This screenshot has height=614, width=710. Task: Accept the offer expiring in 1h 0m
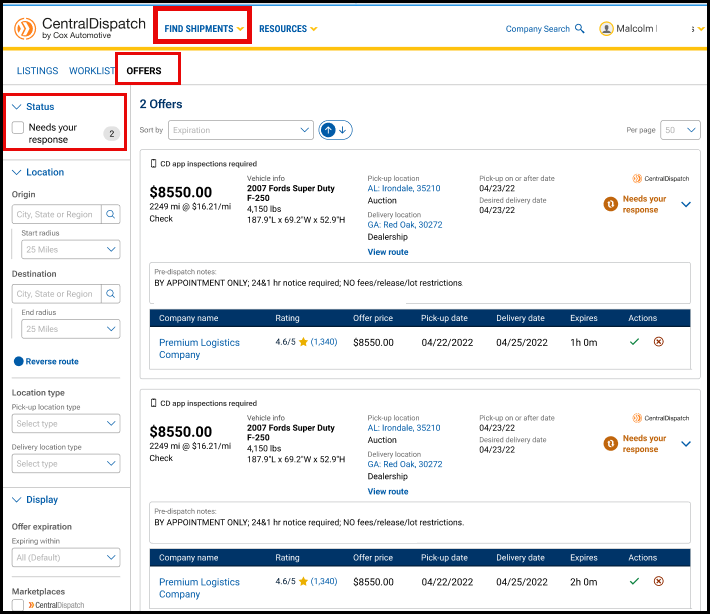pyautogui.click(x=634, y=341)
